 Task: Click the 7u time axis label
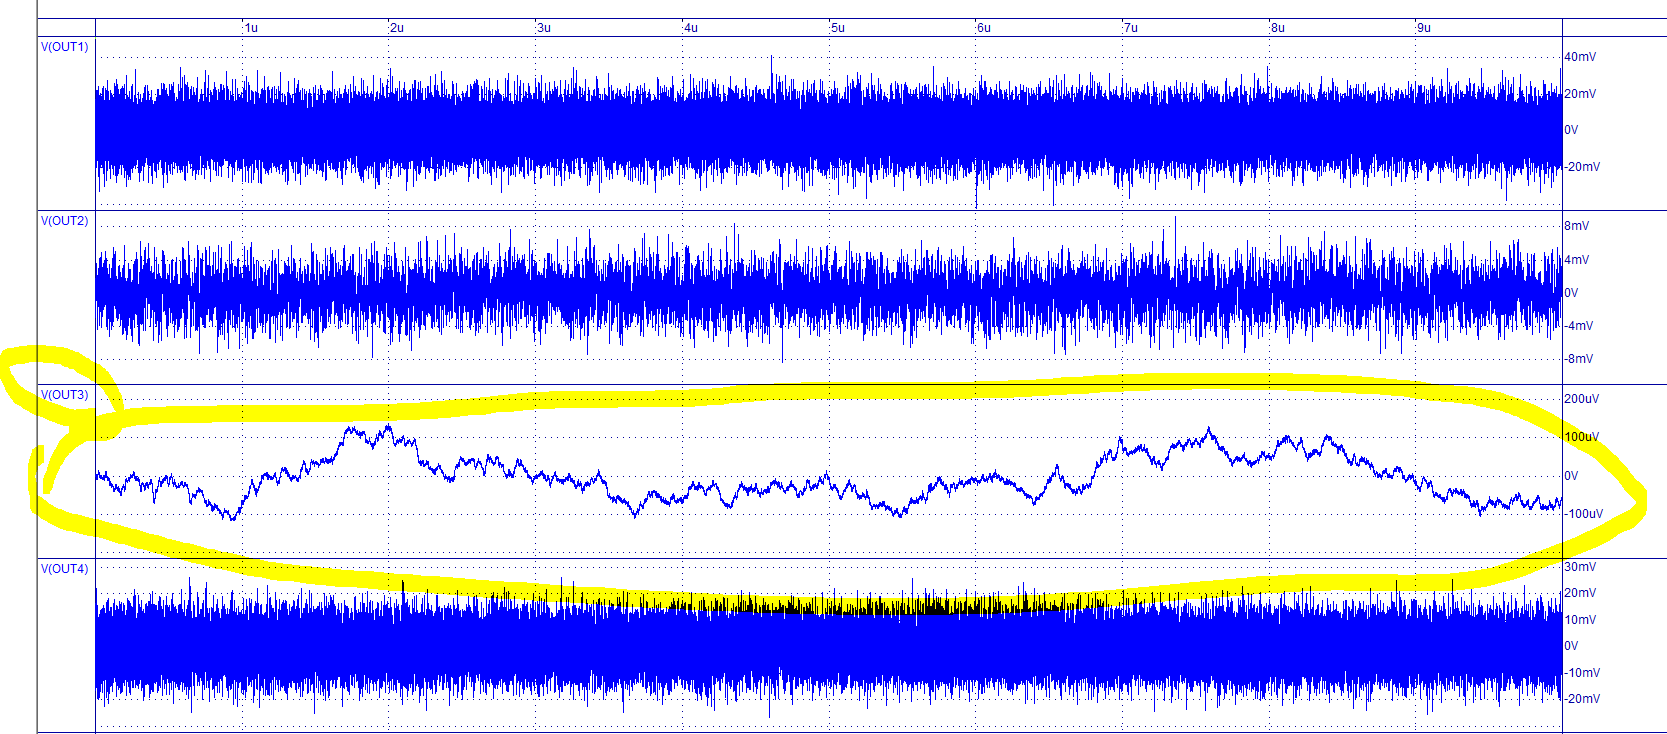[x=1131, y=28]
